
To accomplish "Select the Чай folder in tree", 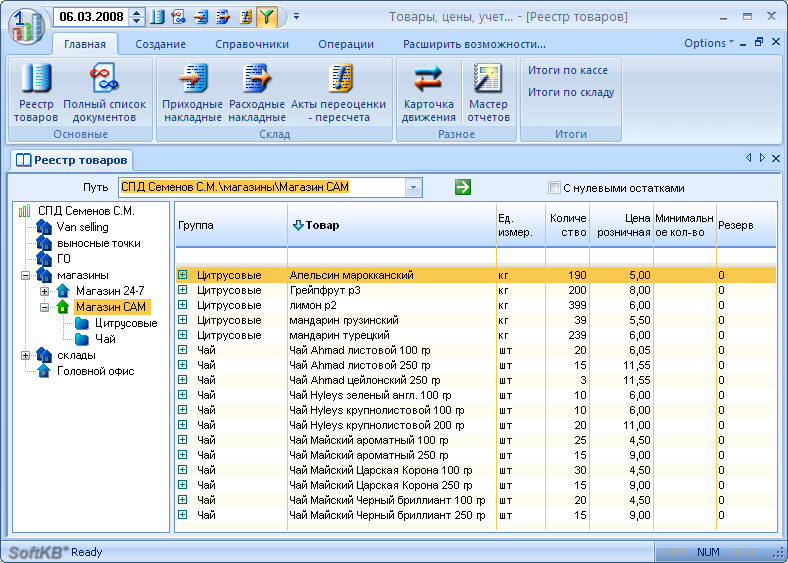I will 96,339.
